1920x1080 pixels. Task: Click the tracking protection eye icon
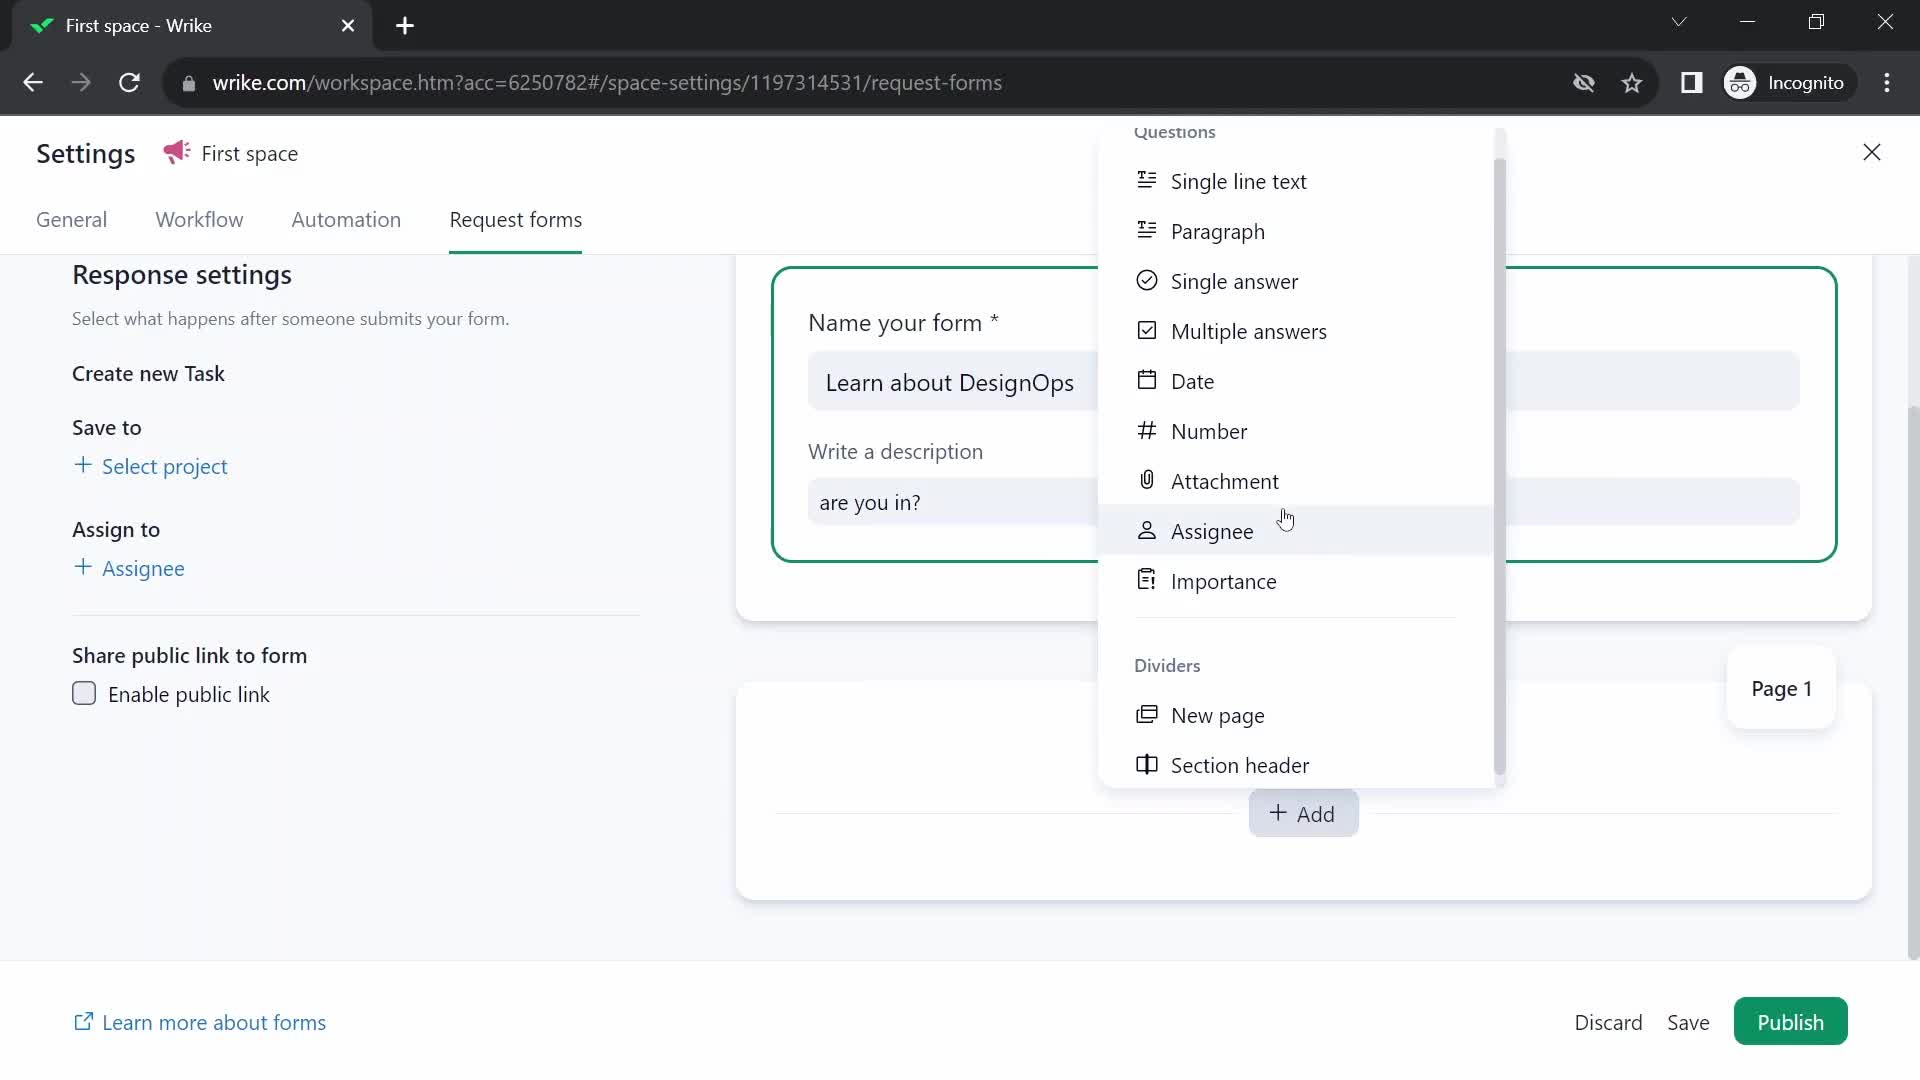pos(1584,83)
